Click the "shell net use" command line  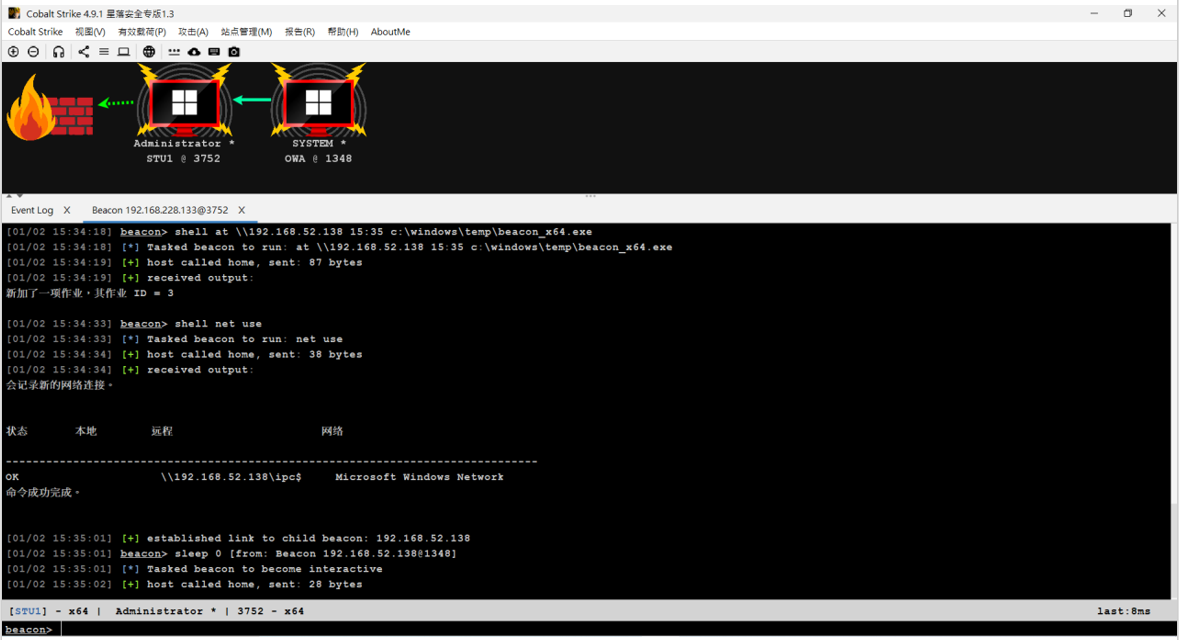pyautogui.click(x=134, y=324)
